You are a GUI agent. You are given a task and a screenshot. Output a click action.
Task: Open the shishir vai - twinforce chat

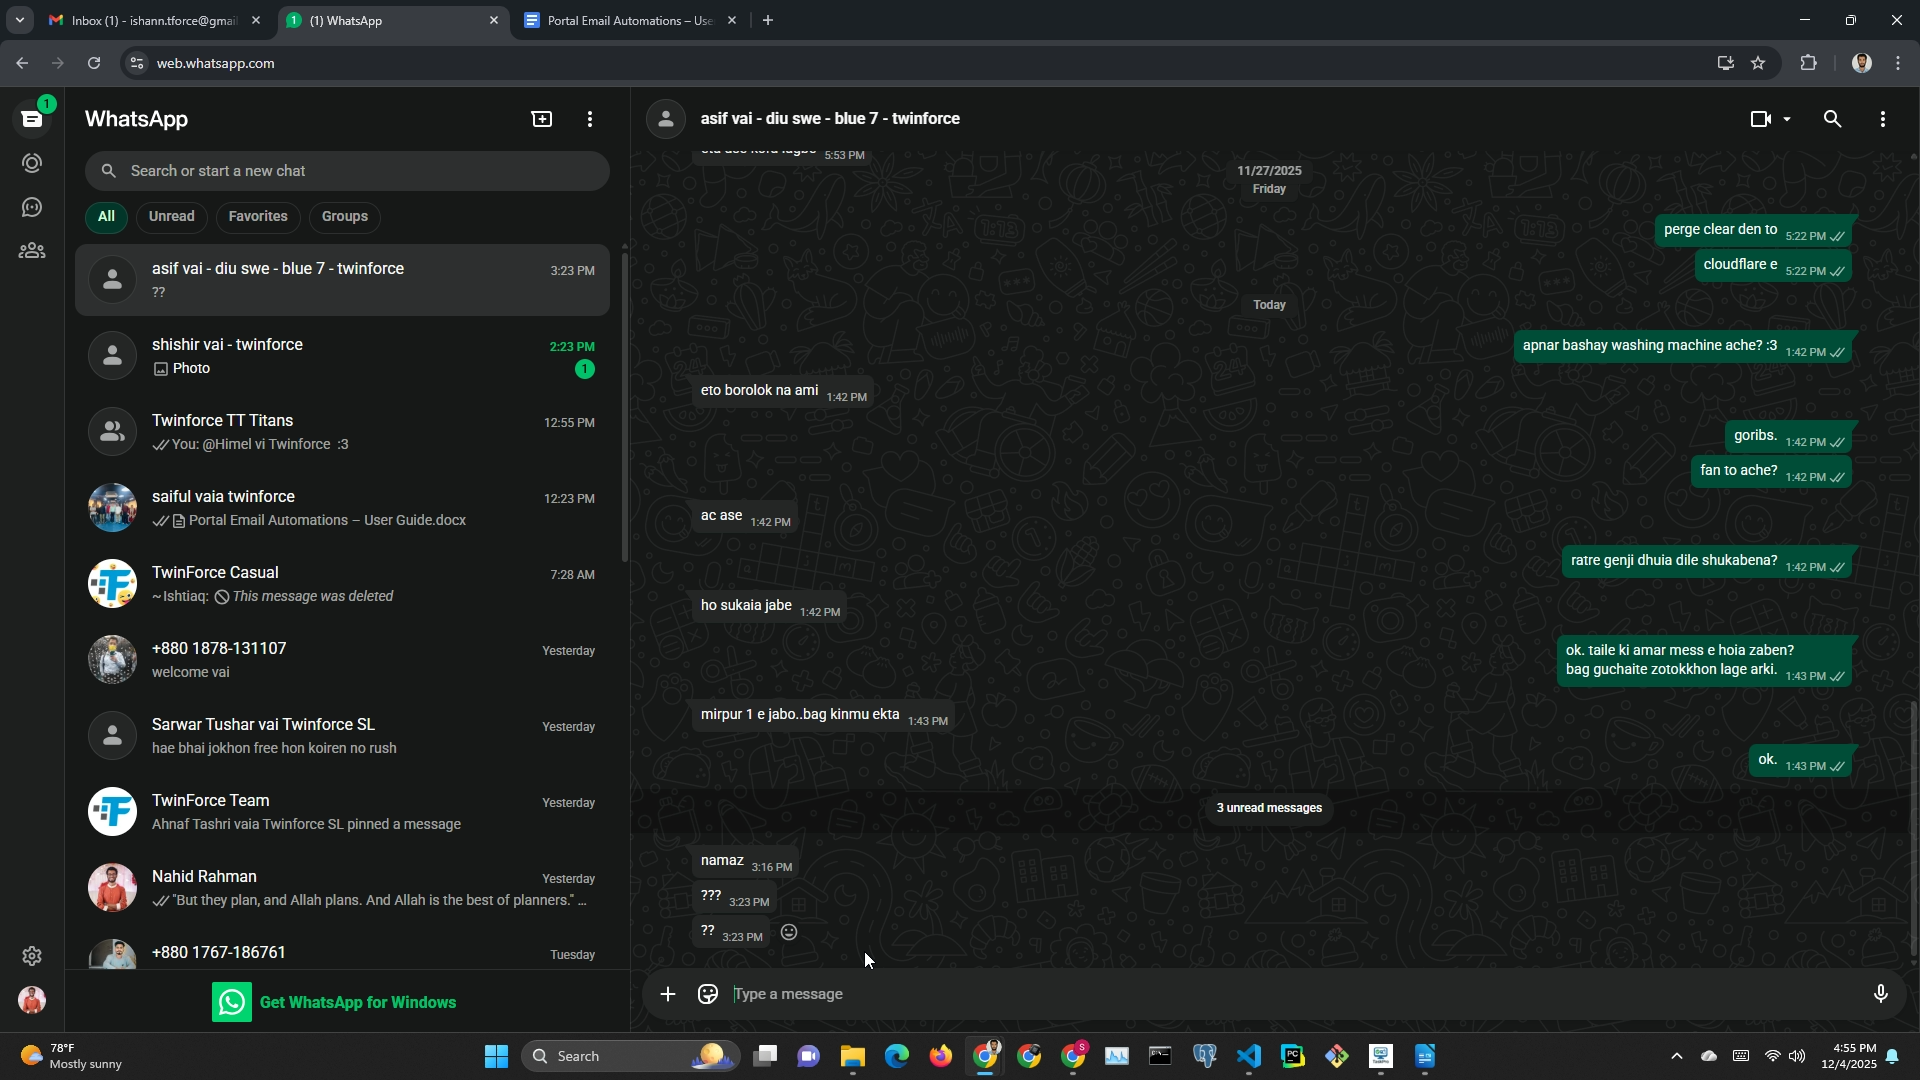pyautogui.click(x=342, y=356)
